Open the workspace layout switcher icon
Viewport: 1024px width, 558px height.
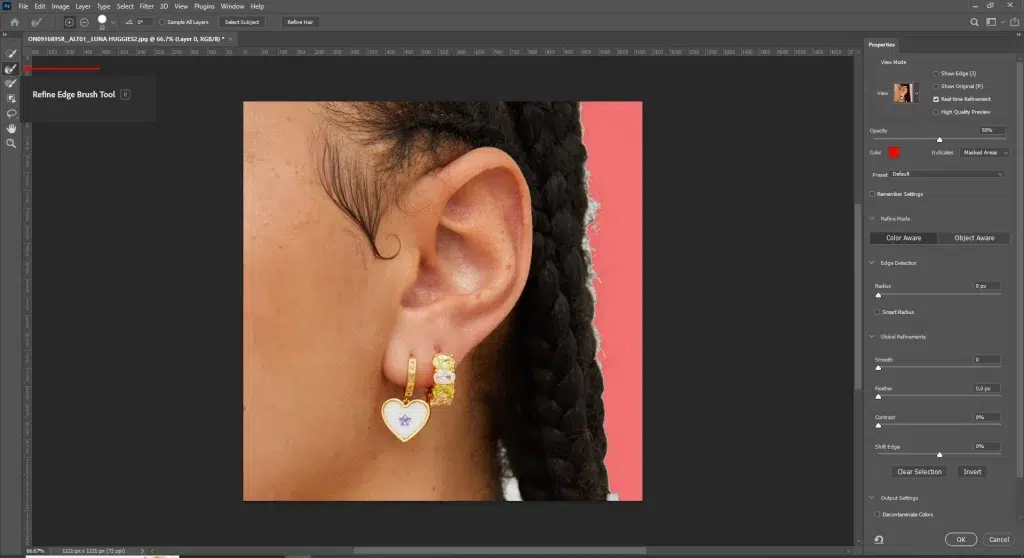coord(991,22)
